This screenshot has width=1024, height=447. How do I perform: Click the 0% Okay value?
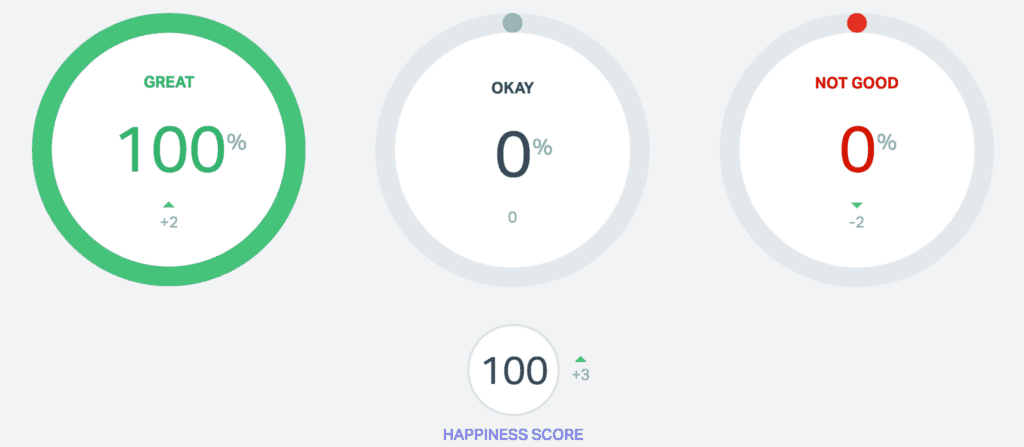coord(524,156)
